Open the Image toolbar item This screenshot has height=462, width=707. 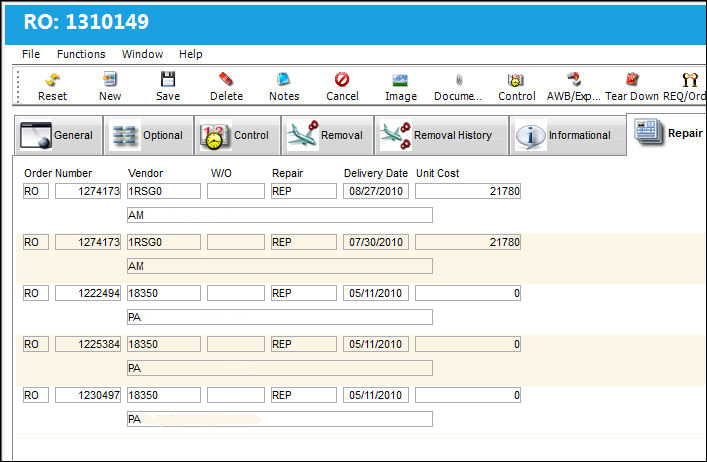point(400,80)
